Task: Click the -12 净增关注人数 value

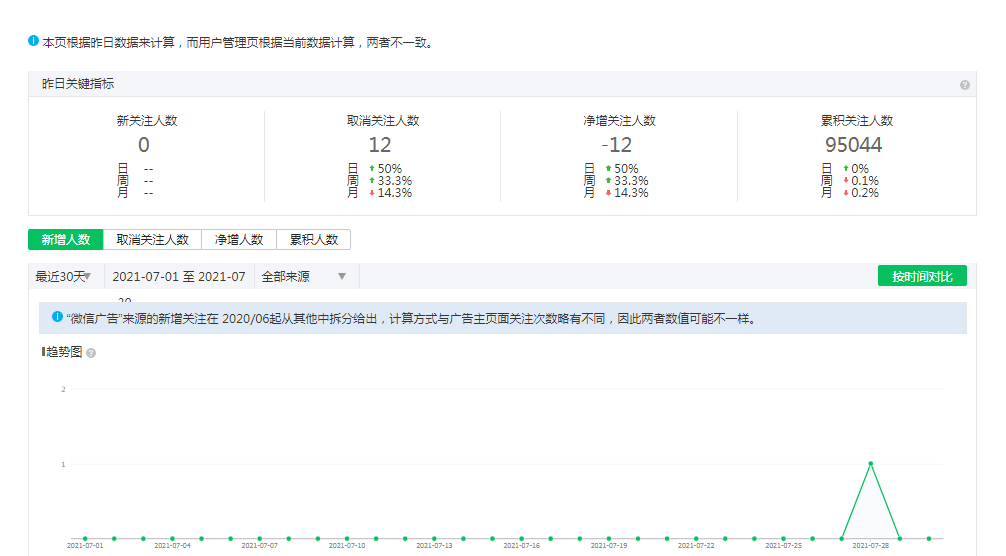Action: pos(619,145)
